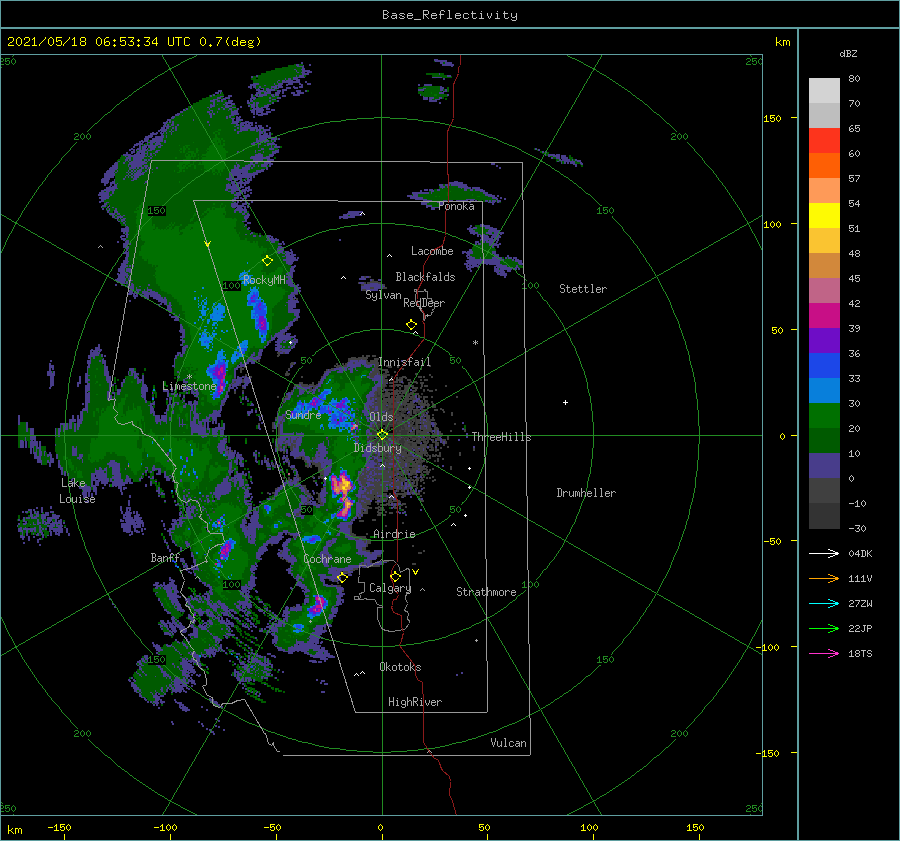The width and height of the screenshot is (900, 841).
Task: Click the Lake Louise label
Action: pos(77,491)
